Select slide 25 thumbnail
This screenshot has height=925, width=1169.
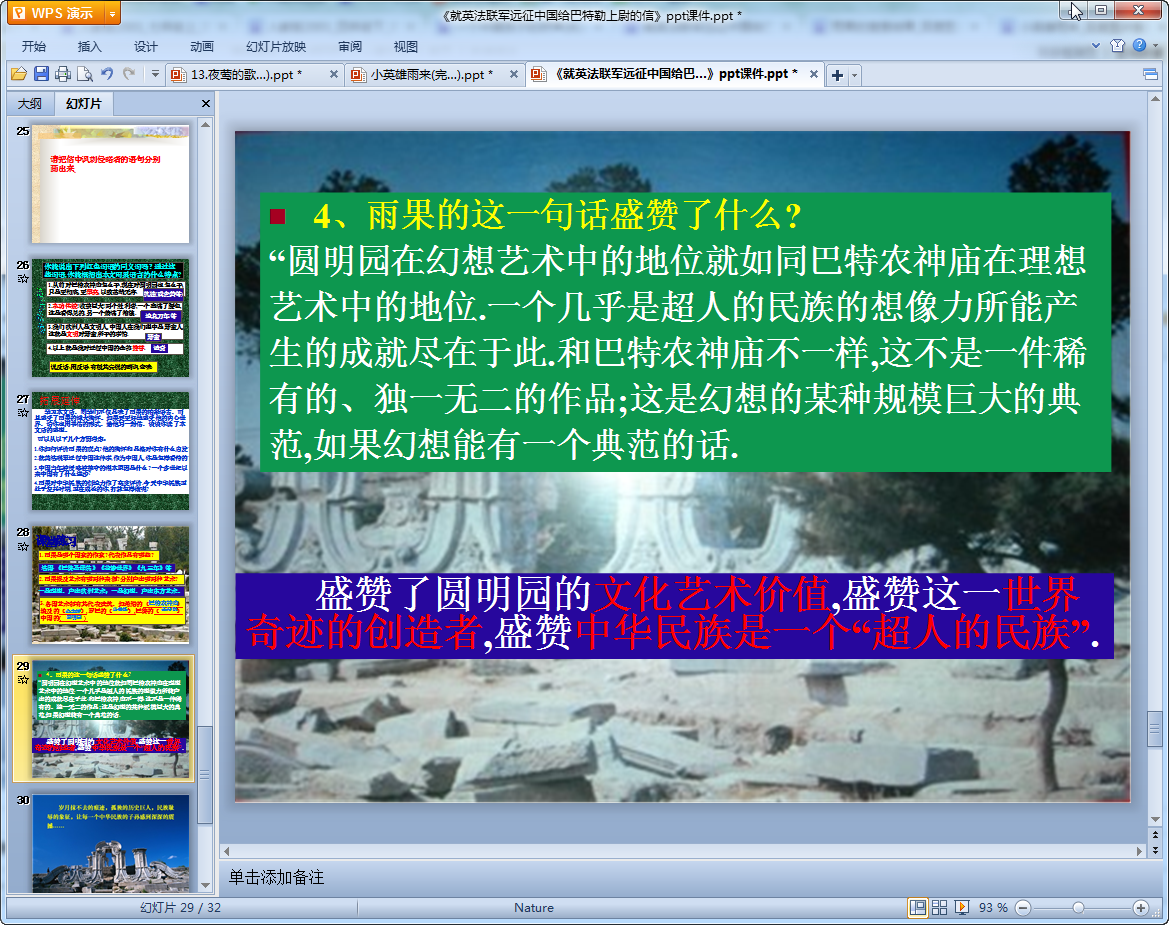[x=110, y=184]
